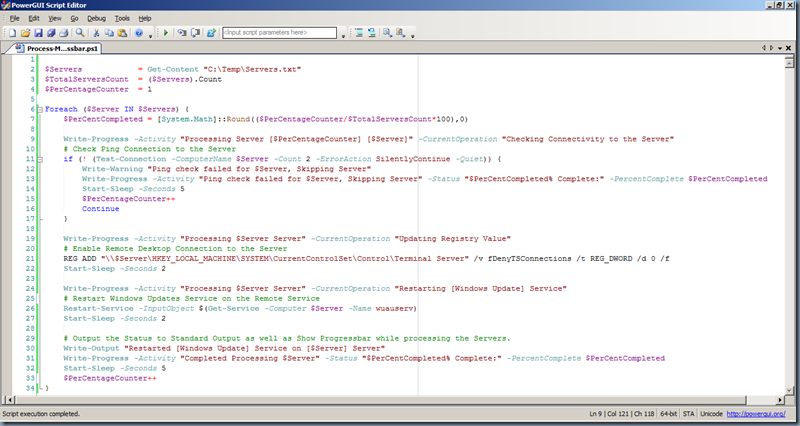800x426 pixels.
Task: Open the File menu
Action: pos(15,18)
